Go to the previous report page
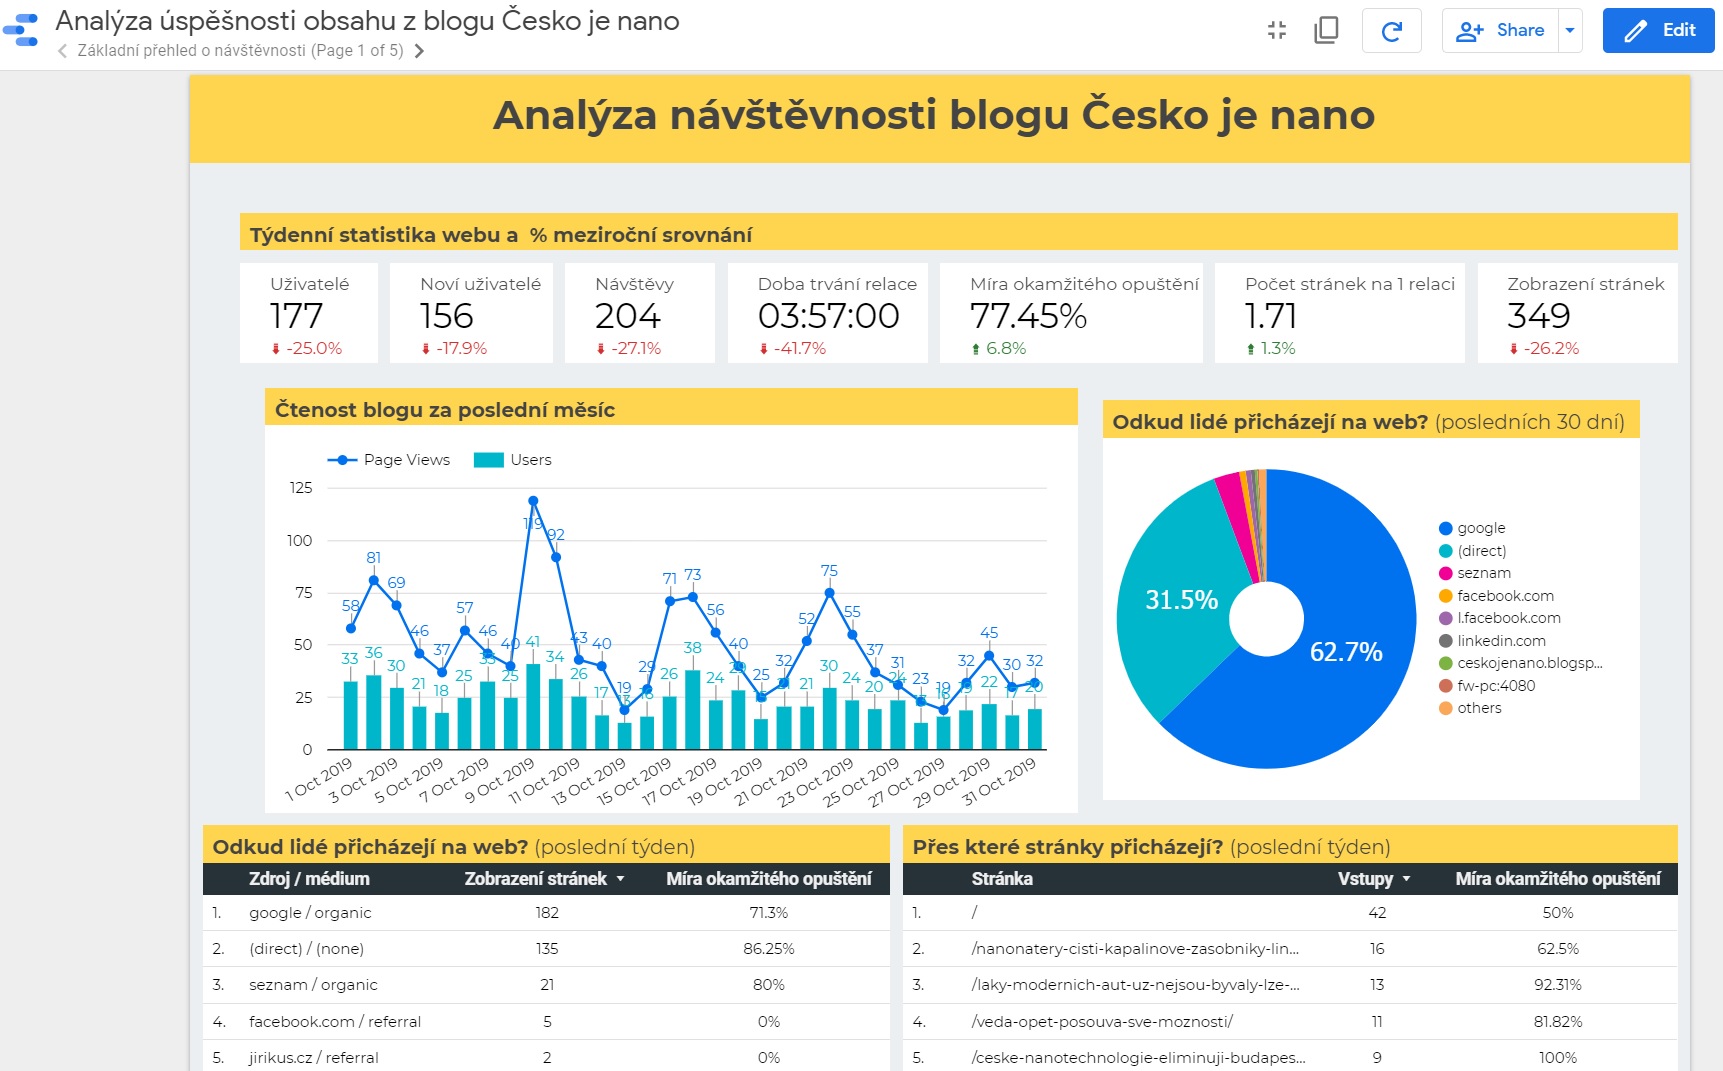Viewport: 1723px width, 1071px height. point(63,51)
